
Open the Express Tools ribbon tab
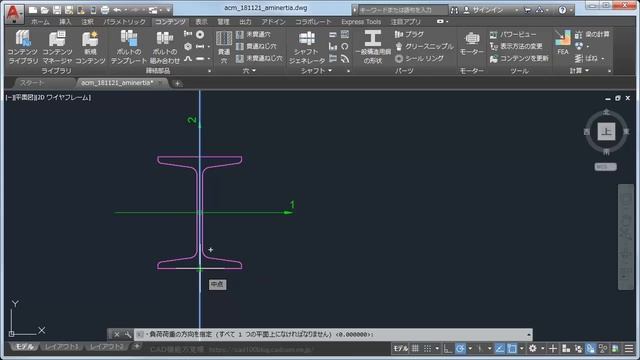361,22
